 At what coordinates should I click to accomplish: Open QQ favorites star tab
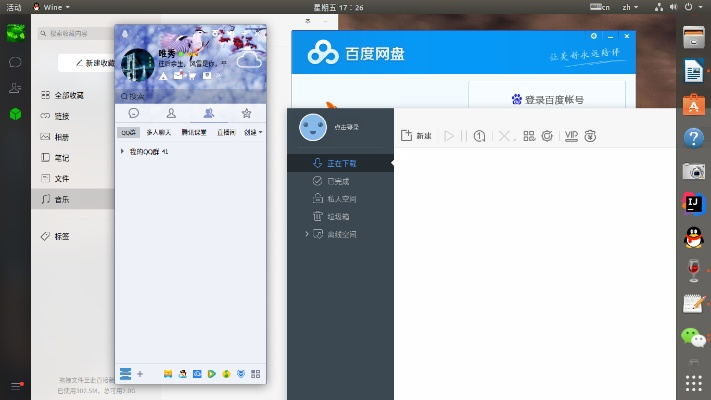246,113
